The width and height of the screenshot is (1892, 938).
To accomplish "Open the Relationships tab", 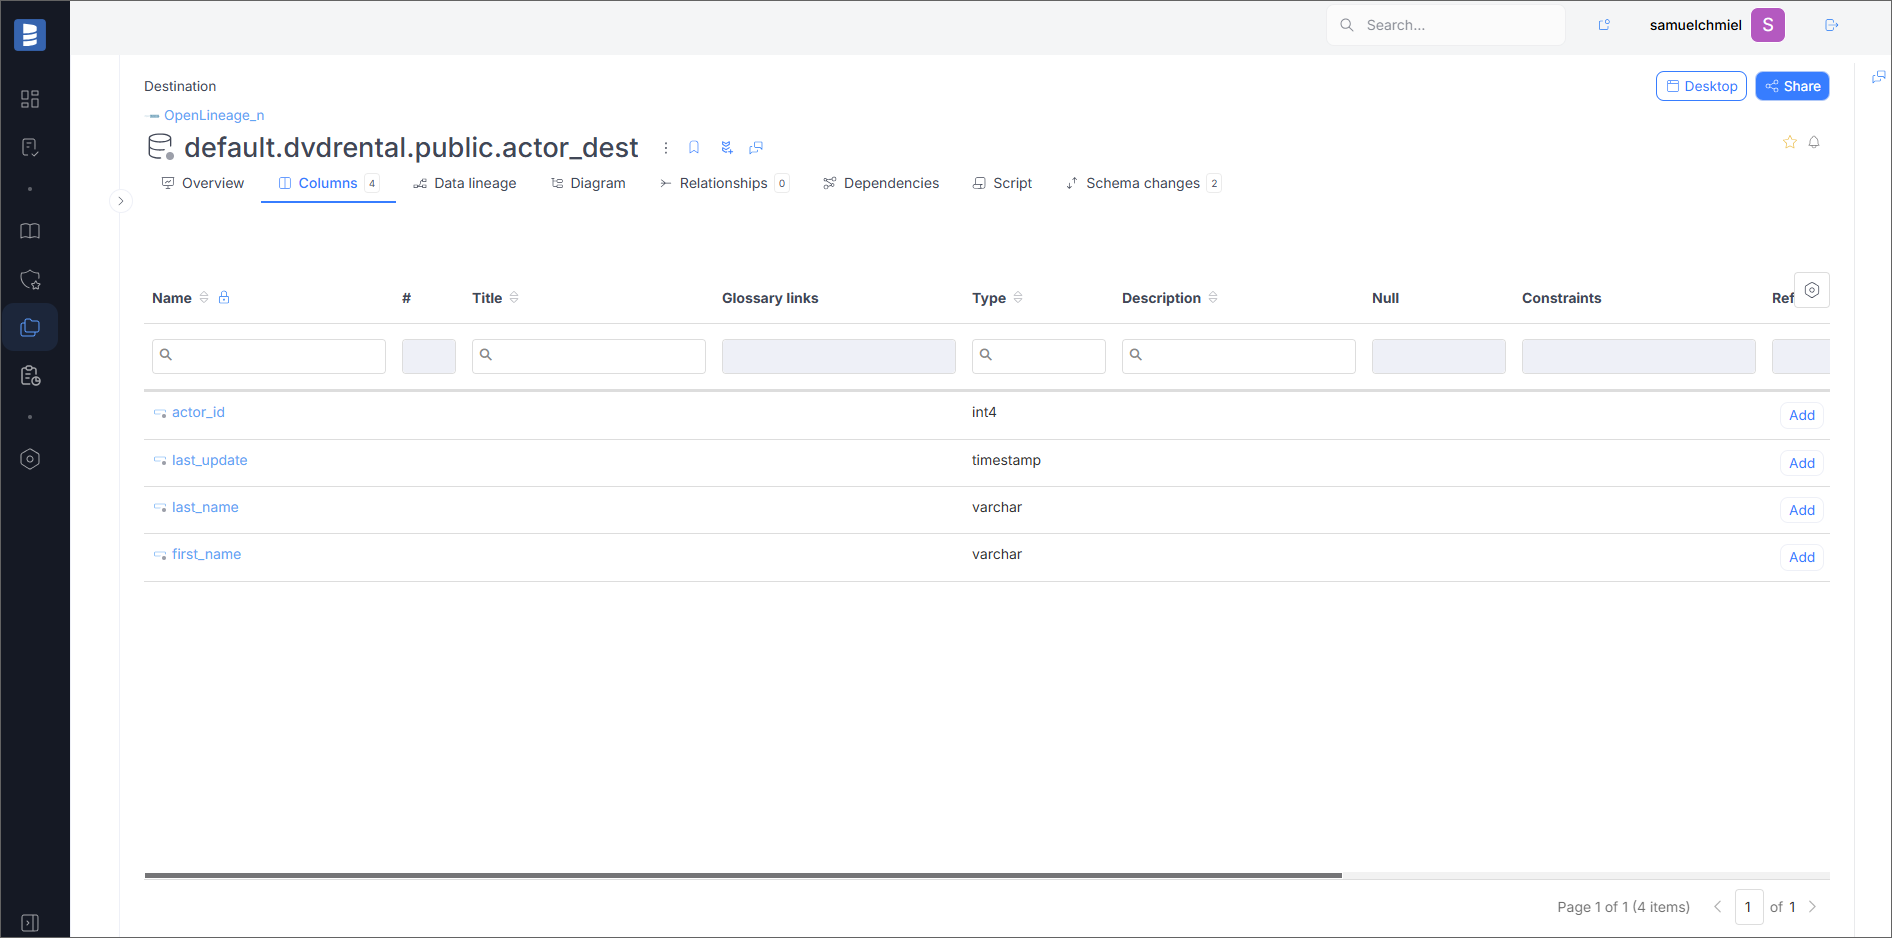I will point(724,183).
